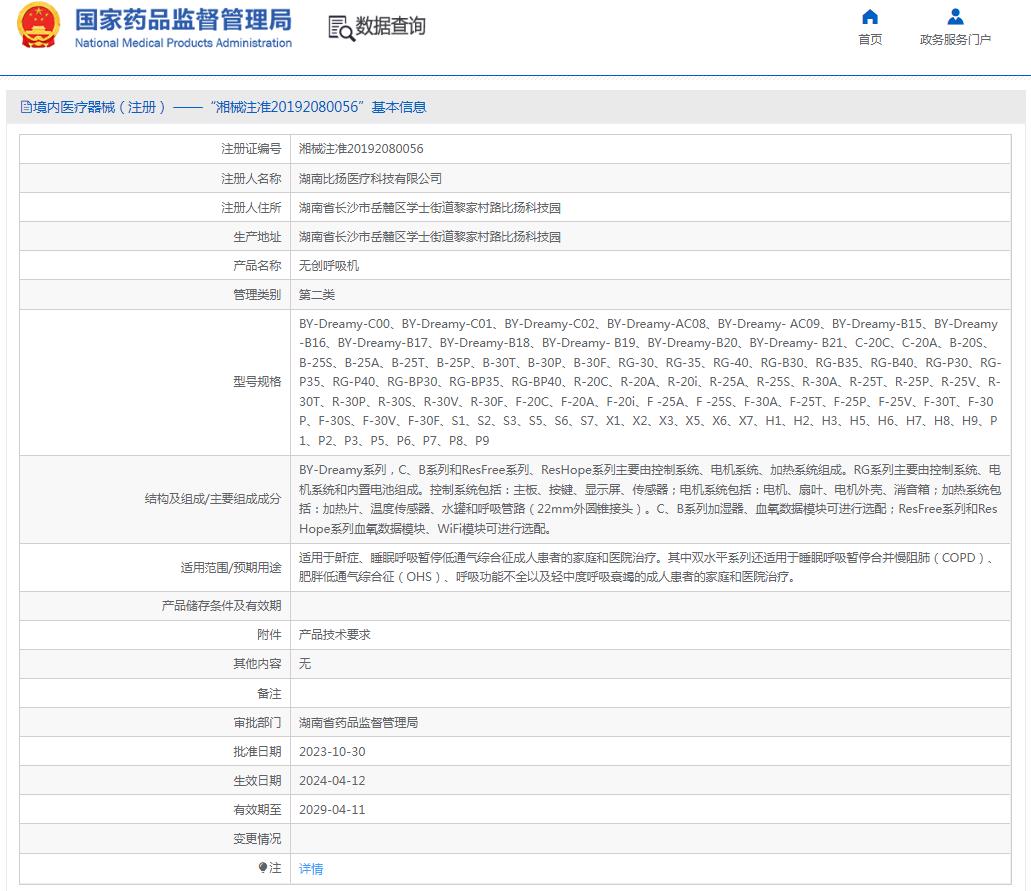
Task: Click the approval date 2023-10-30
Action: [x=332, y=752]
